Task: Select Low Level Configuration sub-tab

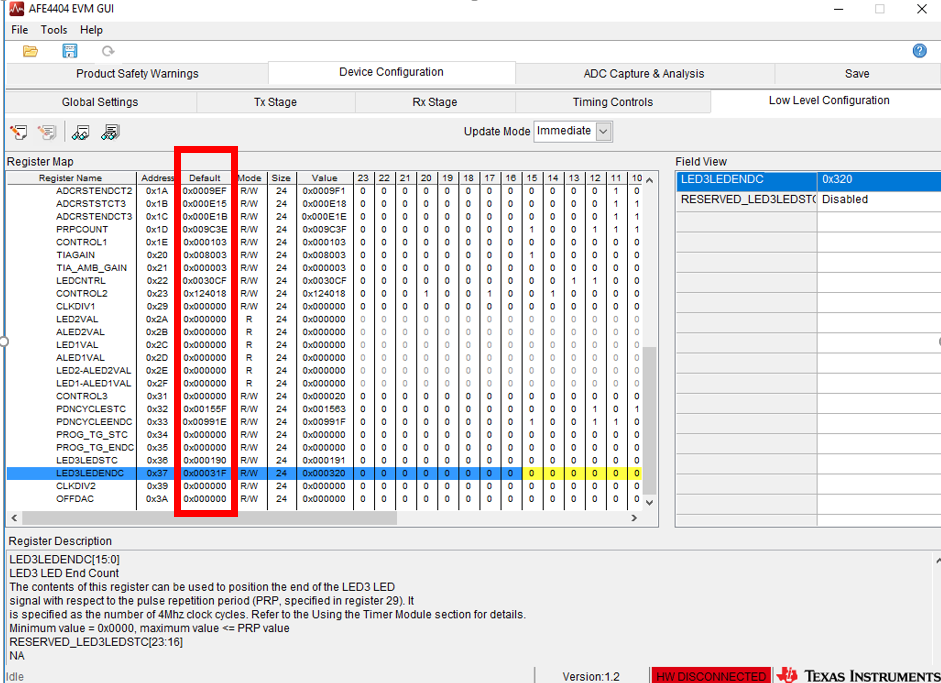Action: click(x=829, y=101)
